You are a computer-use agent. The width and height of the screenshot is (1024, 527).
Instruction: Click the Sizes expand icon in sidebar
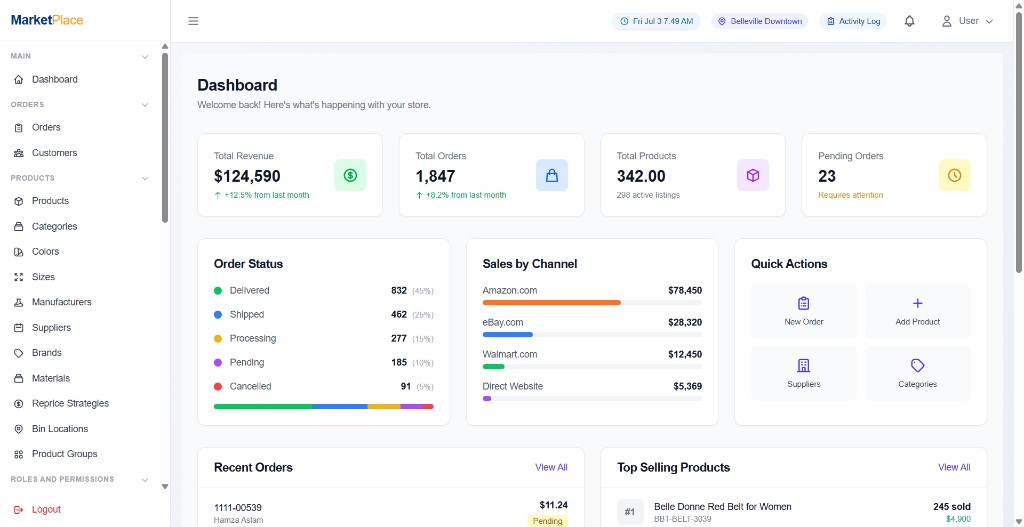(x=18, y=277)
